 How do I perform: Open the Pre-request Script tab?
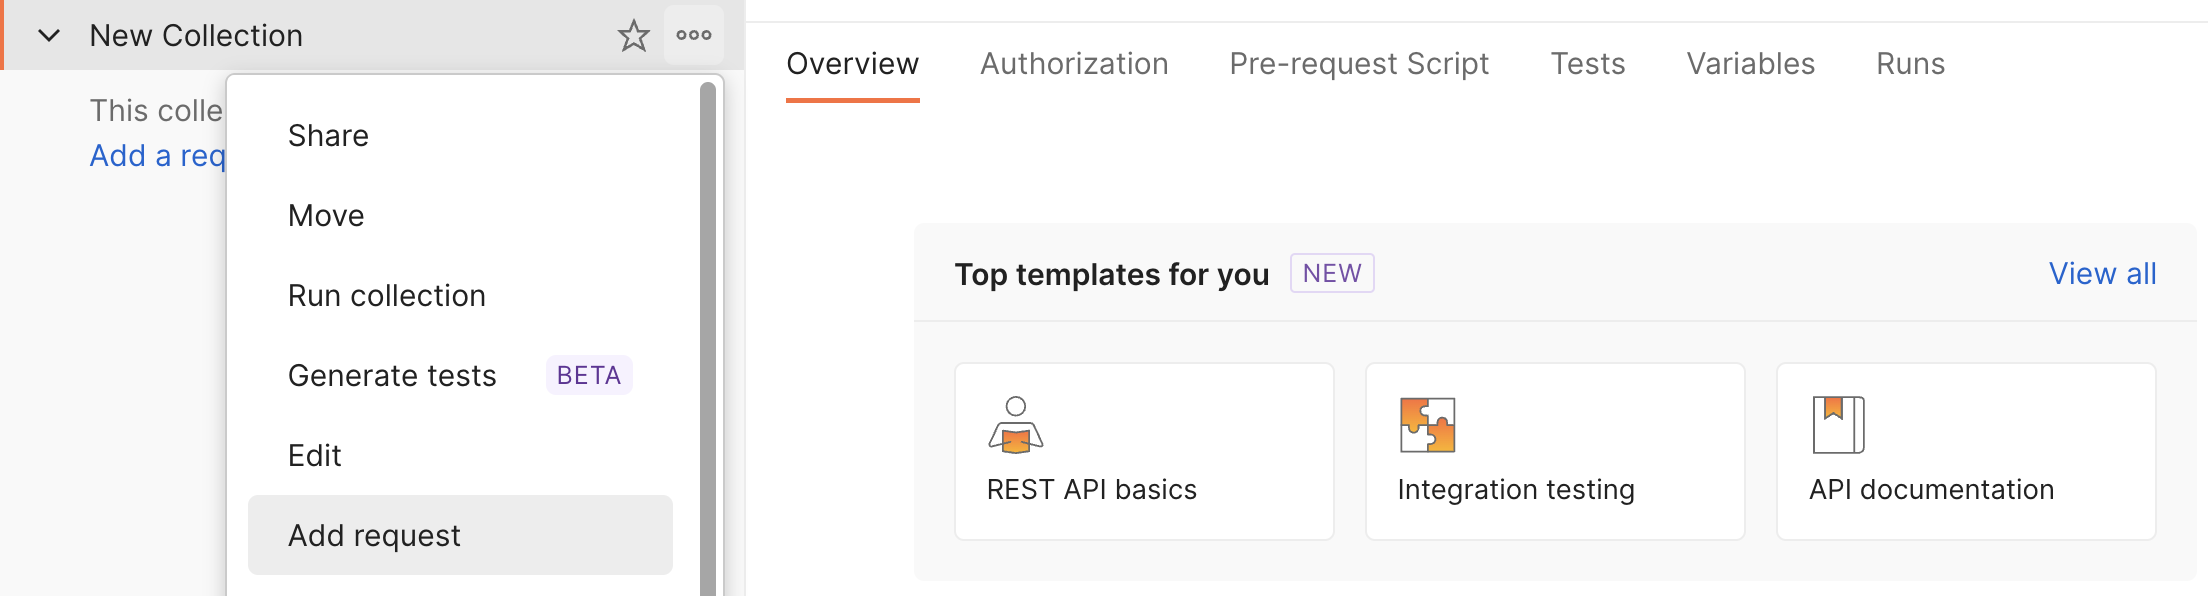point(1359,64)
